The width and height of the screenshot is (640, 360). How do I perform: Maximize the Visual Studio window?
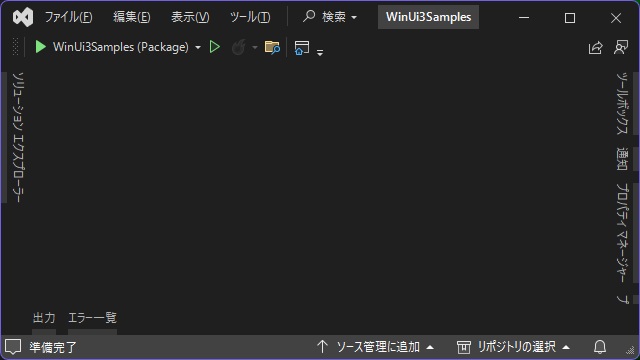570,18
